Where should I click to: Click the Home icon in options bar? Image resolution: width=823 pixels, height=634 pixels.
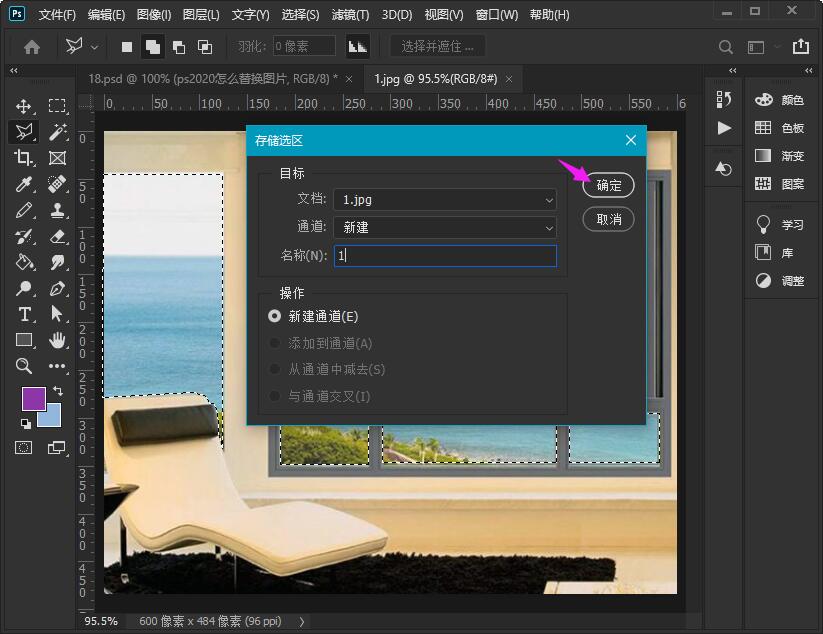point(32,47)
